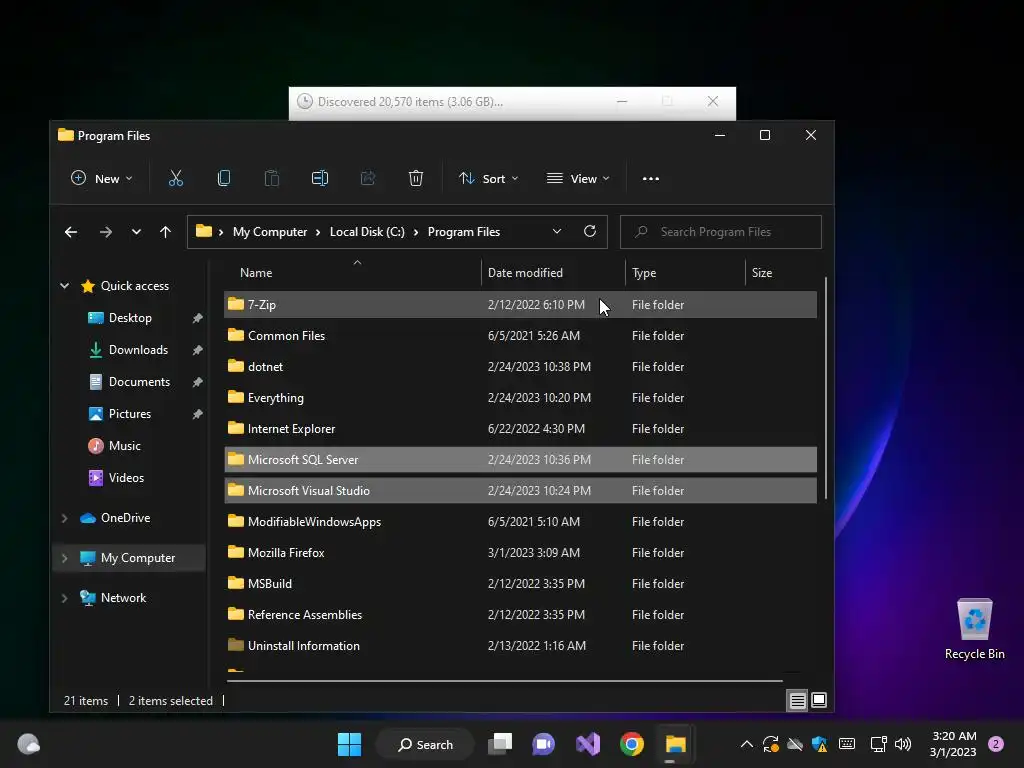Go forward with the right arrow
This screenshot has height=768, width=1024.
(x=106, y=232)
